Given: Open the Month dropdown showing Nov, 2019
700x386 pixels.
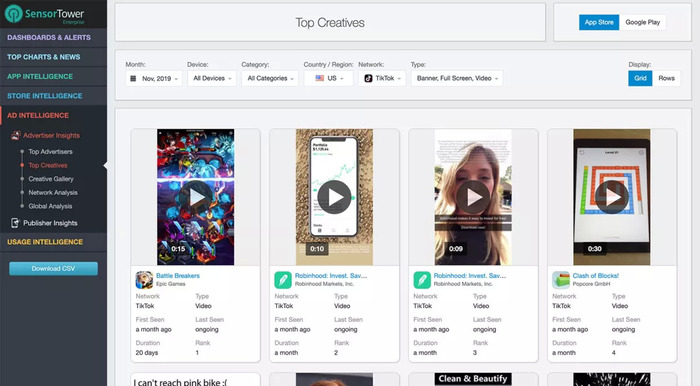Looking at the screenshot, I should [x=154, y=79].
